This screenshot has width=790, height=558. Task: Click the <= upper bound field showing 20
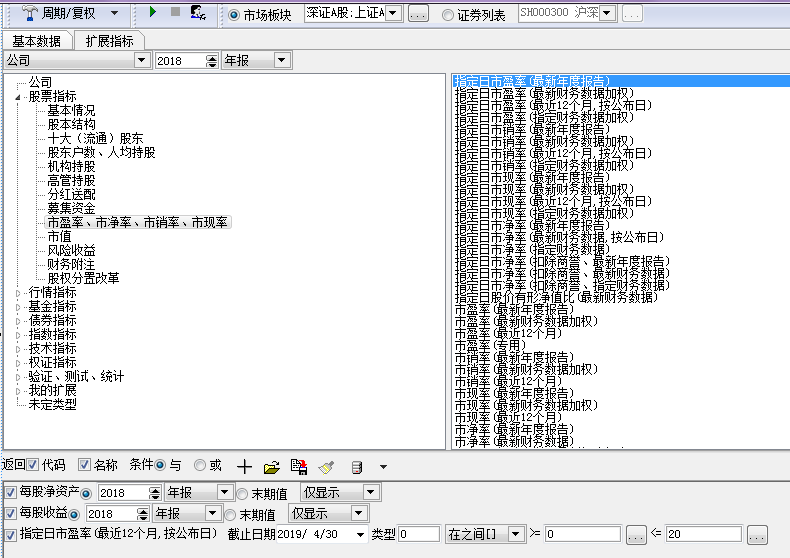pyautogui.click(x=703, y=534)
